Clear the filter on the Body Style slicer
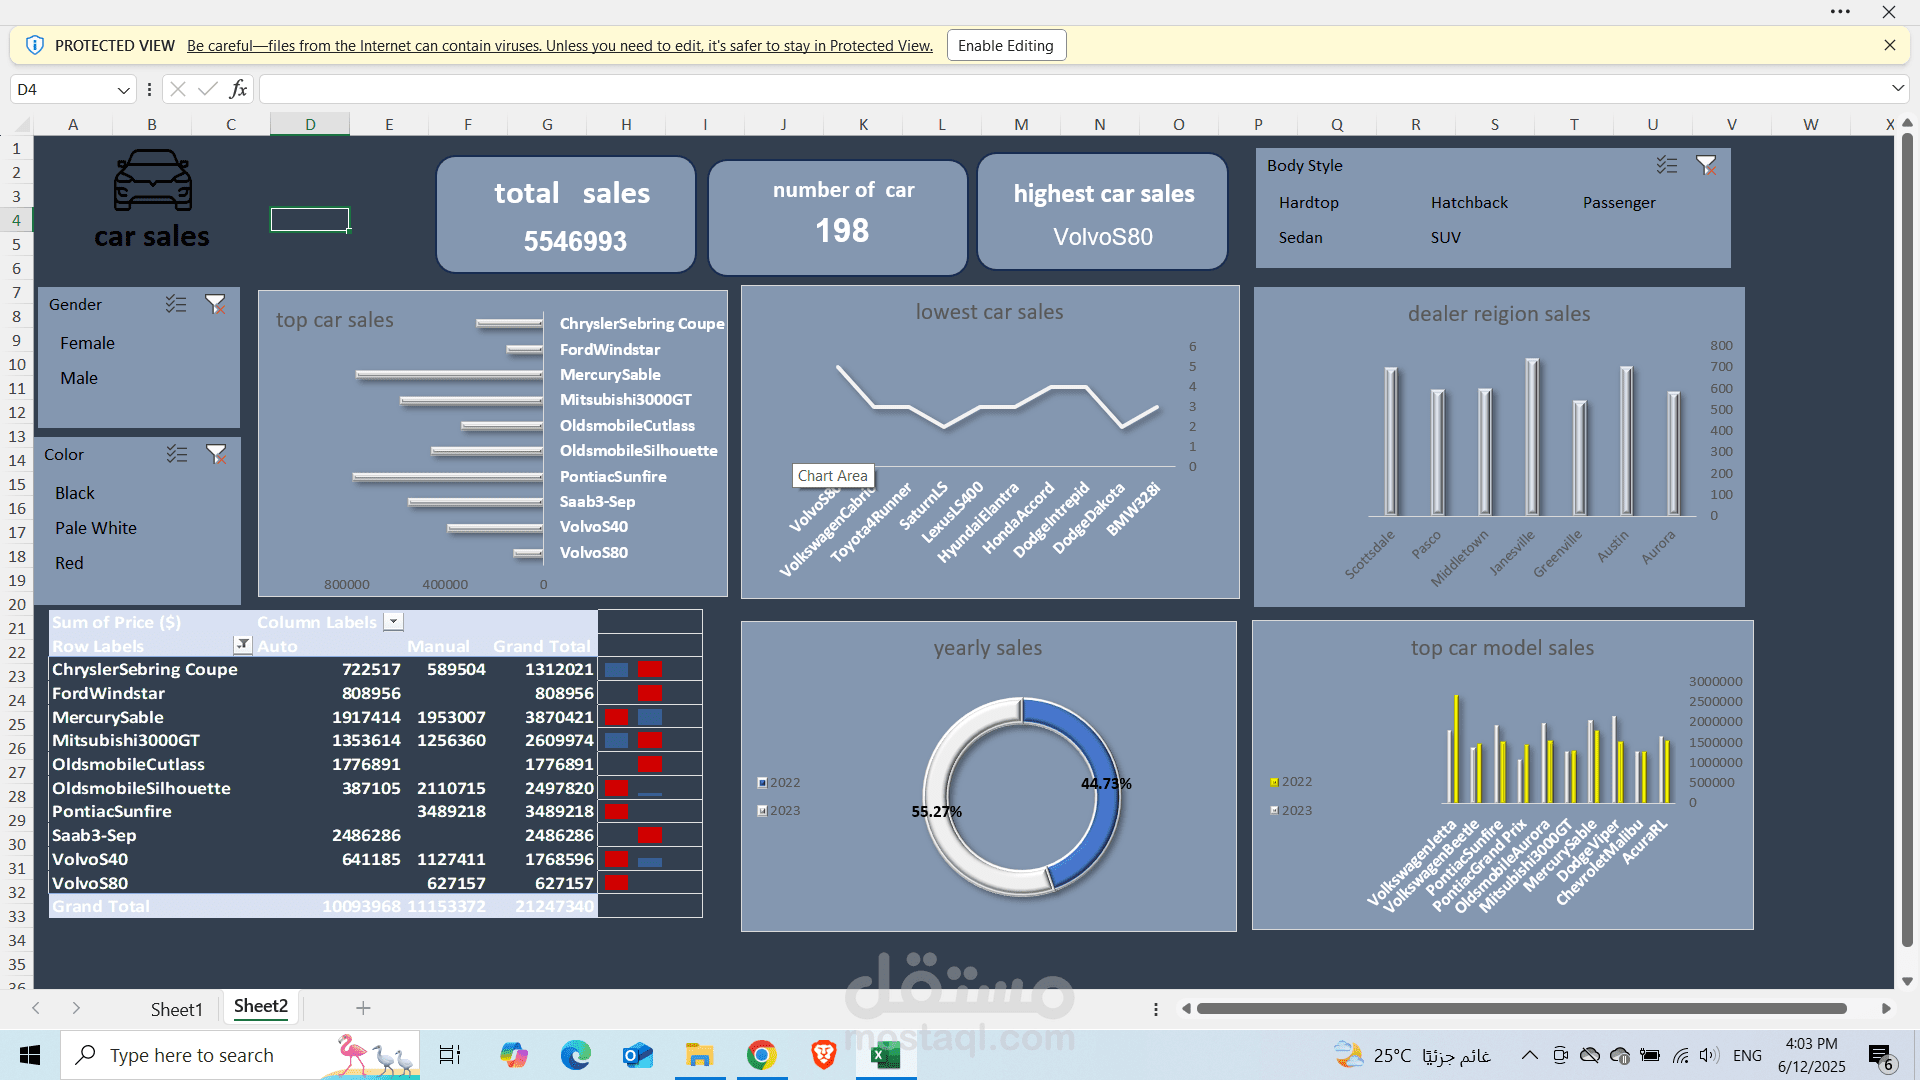1920x1080 pixels. [x=1706, y=165]
